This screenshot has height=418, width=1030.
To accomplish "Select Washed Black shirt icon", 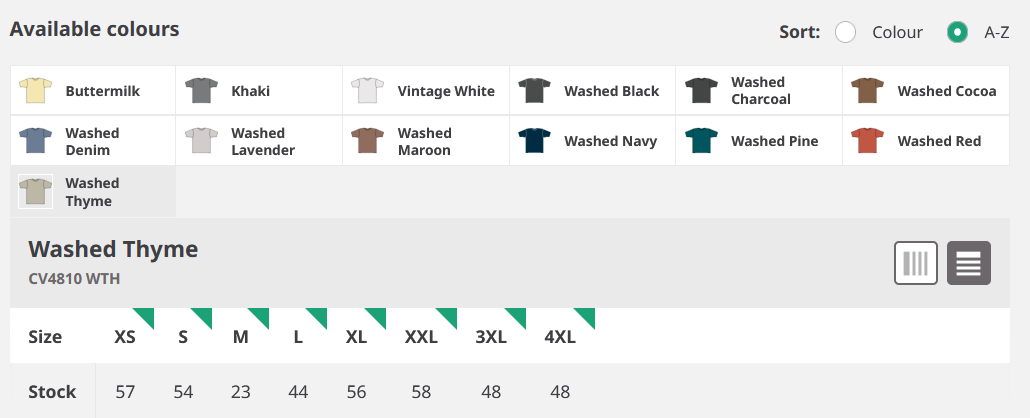I will [535, 91].
